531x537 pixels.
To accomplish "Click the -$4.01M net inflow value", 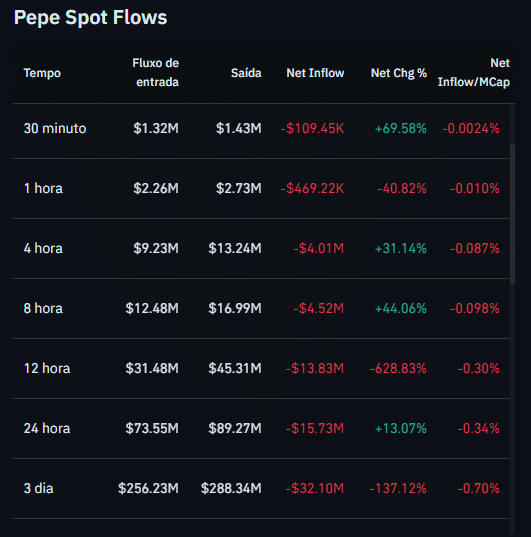I will tap(319, 248).
